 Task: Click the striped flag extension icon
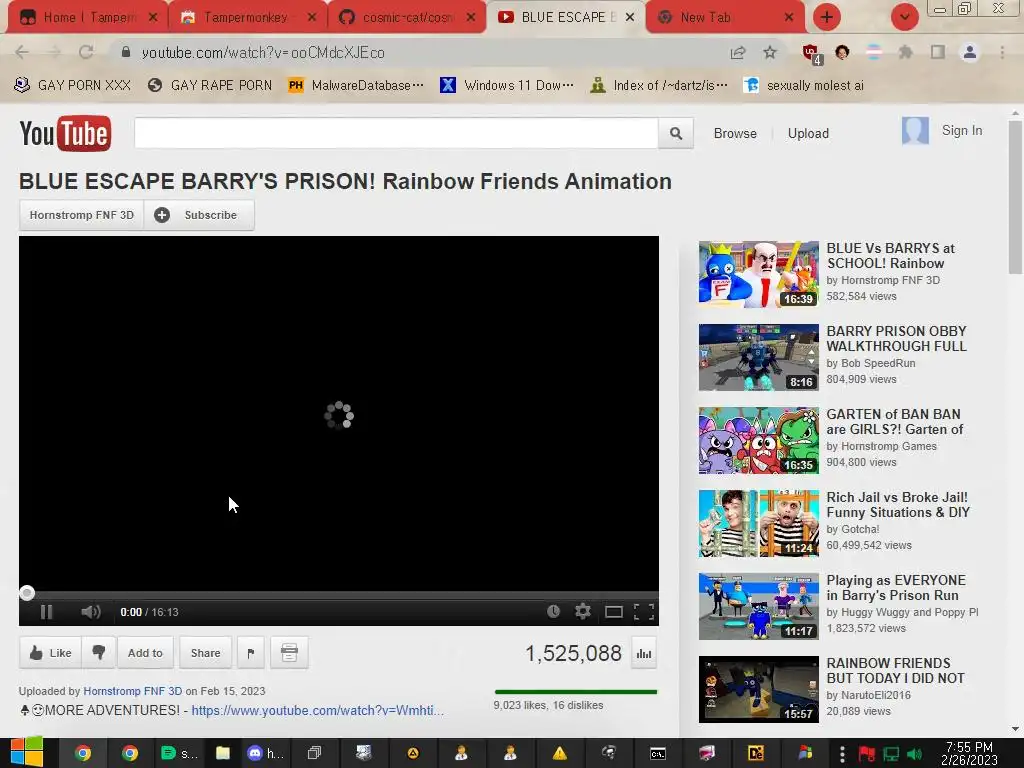[x=874, y=52]
